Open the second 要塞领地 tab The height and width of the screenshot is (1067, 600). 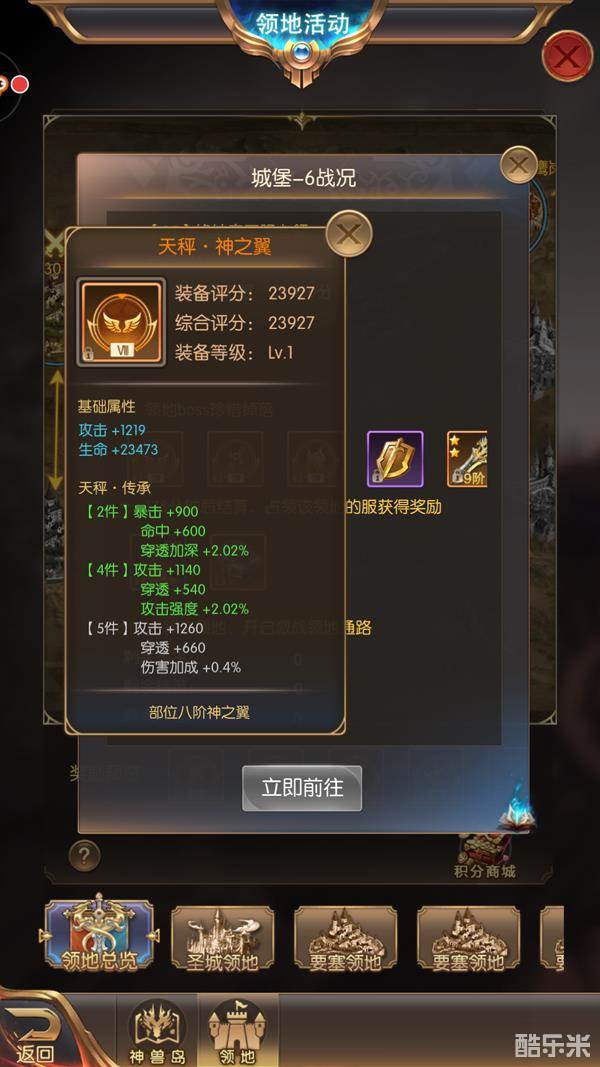[469, 939]
